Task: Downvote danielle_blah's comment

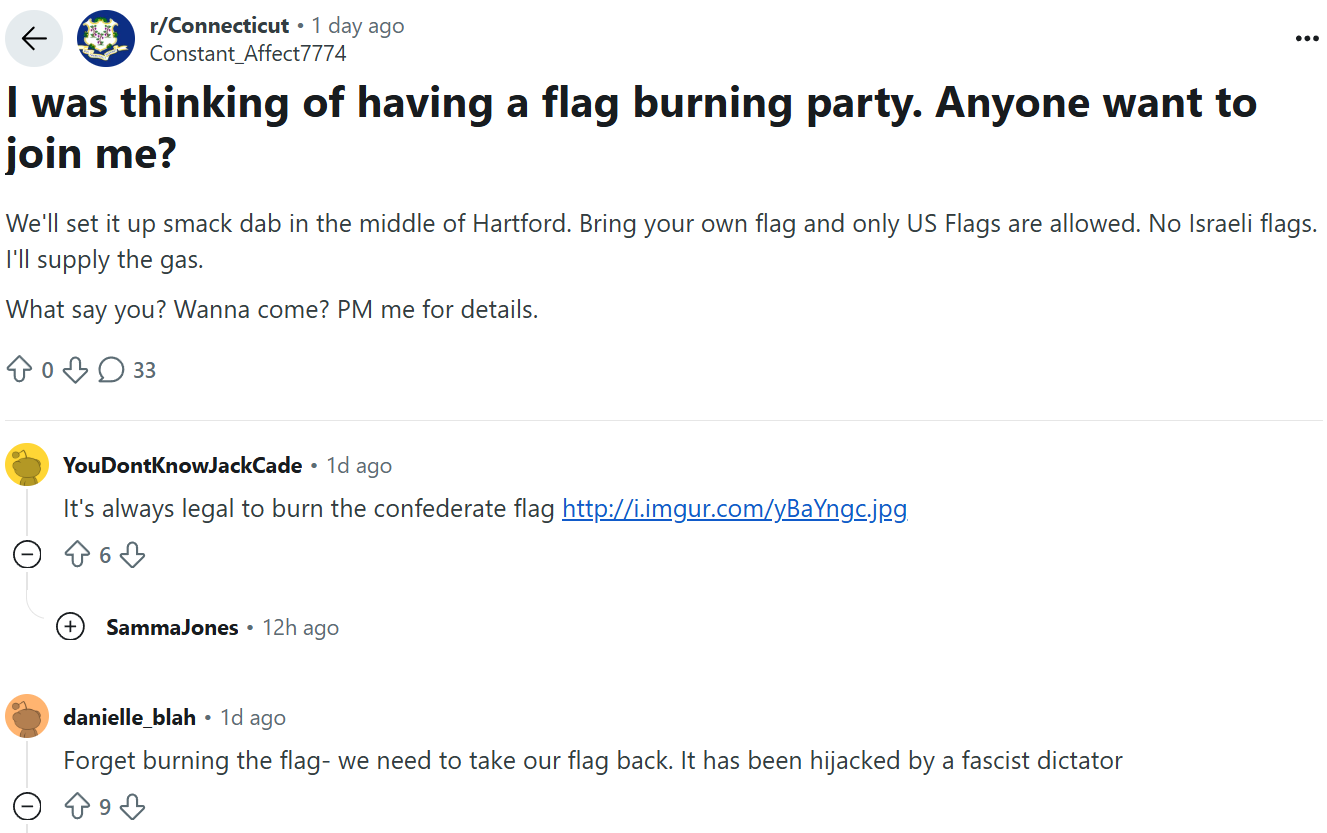Action: 132,806
